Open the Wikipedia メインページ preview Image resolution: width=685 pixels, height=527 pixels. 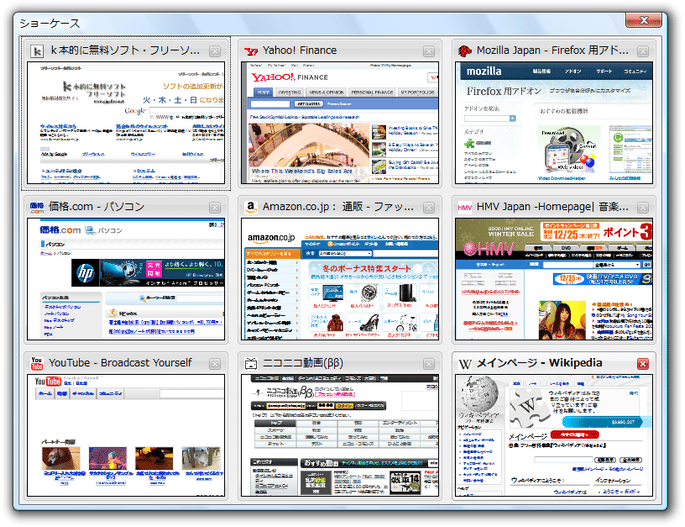(x=554, y=435)
